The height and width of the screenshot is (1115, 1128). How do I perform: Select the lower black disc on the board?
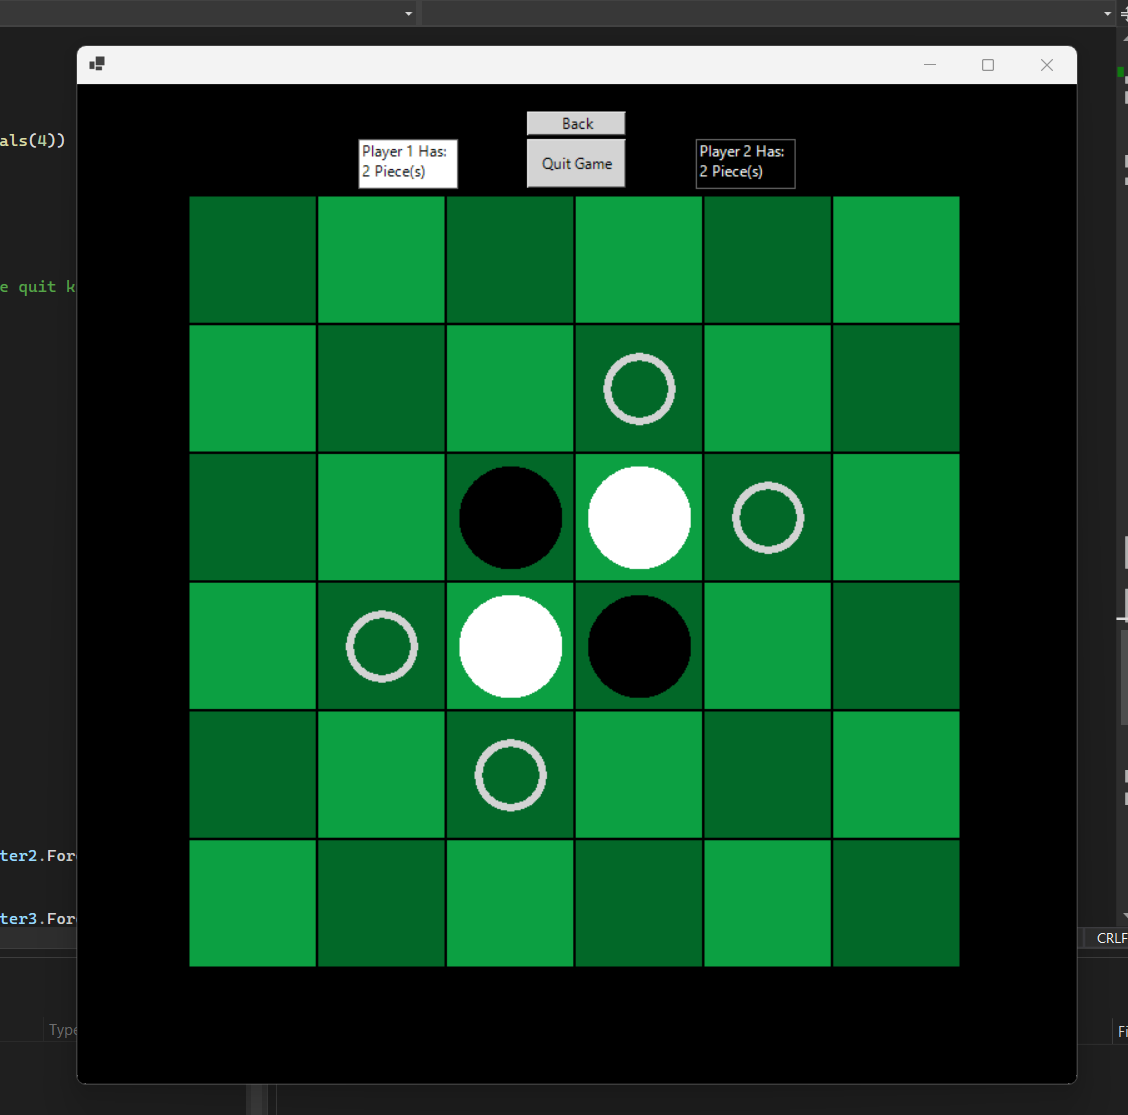[639, 646]
